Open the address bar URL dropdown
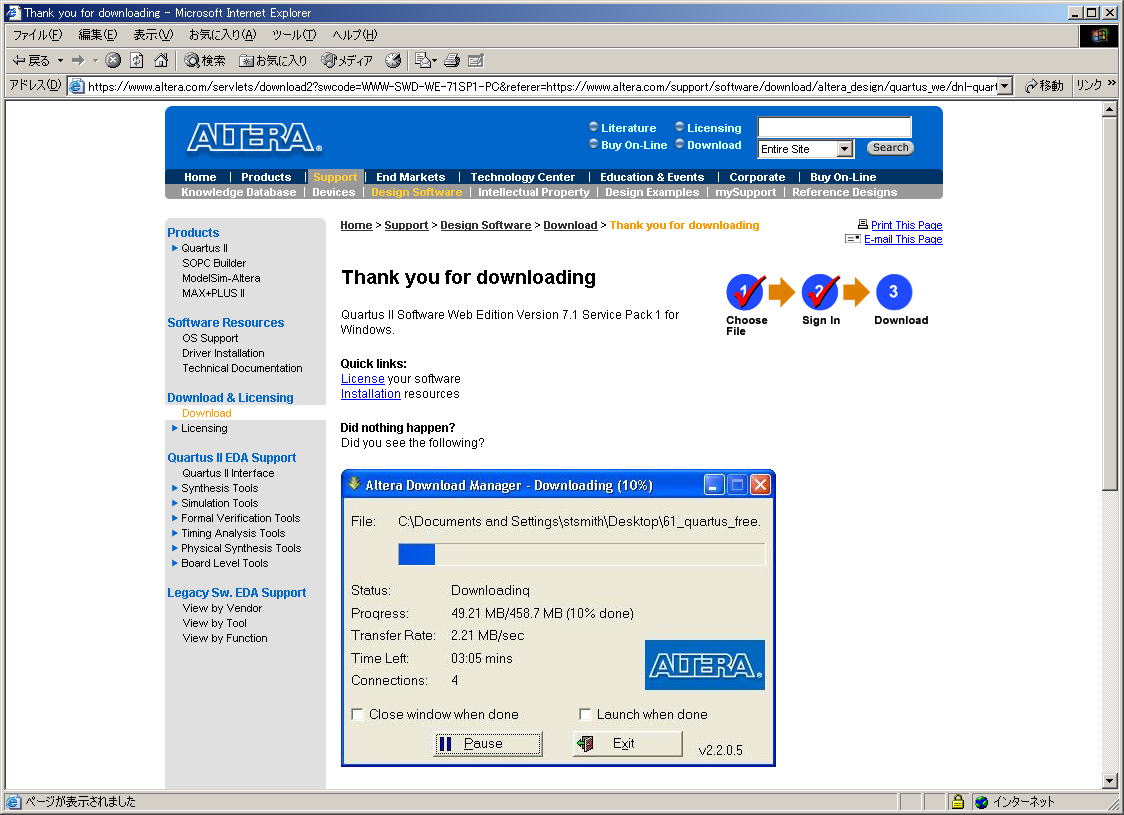This screenshot has height=815, width=1124. (x=1005, y=86)
